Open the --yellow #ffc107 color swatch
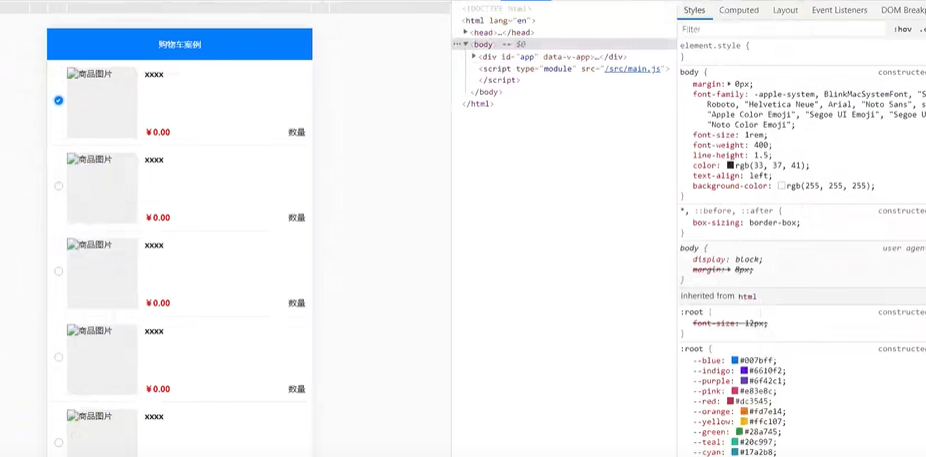The width and height of the screenshot is (926, 457). click(744, 422)
